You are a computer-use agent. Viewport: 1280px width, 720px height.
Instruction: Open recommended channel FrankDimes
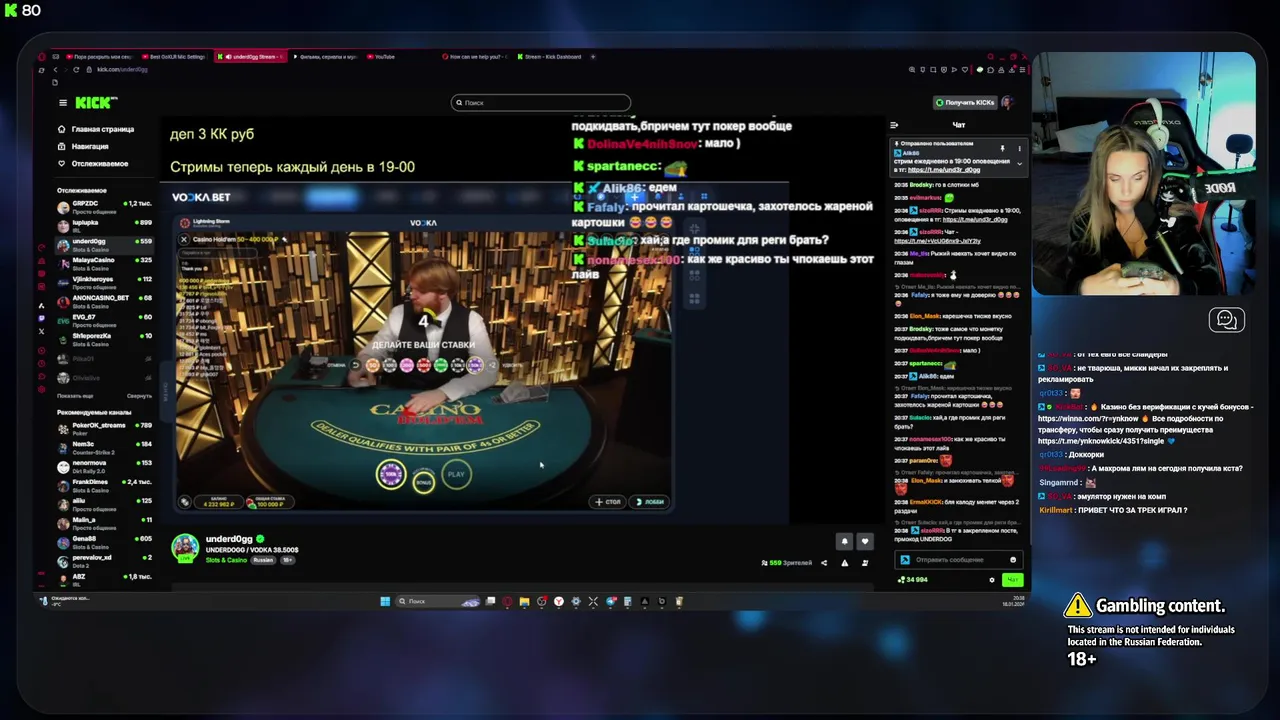coord(104,485)
